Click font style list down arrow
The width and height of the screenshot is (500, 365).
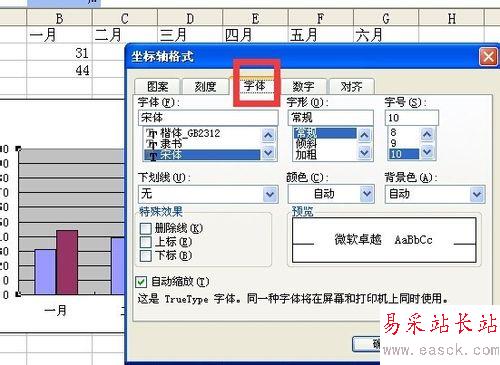[364, 153]
